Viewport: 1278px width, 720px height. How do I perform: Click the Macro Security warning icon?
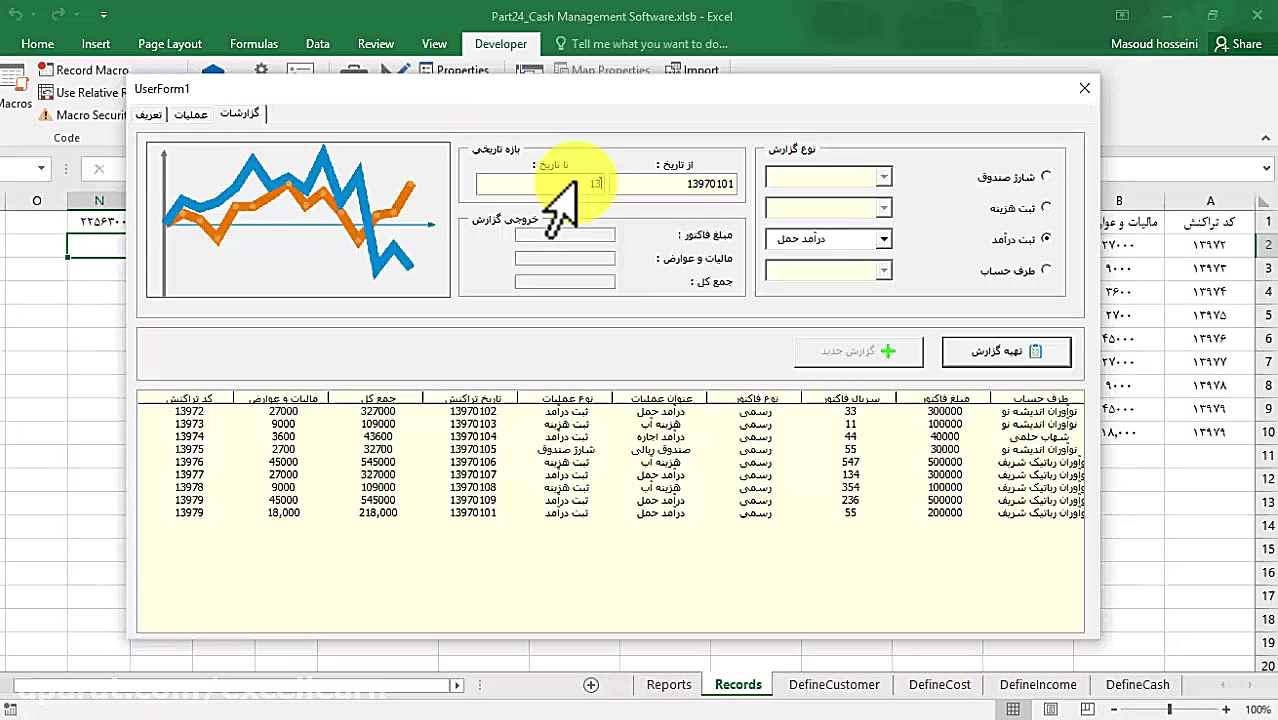click(x=46, y=115)
